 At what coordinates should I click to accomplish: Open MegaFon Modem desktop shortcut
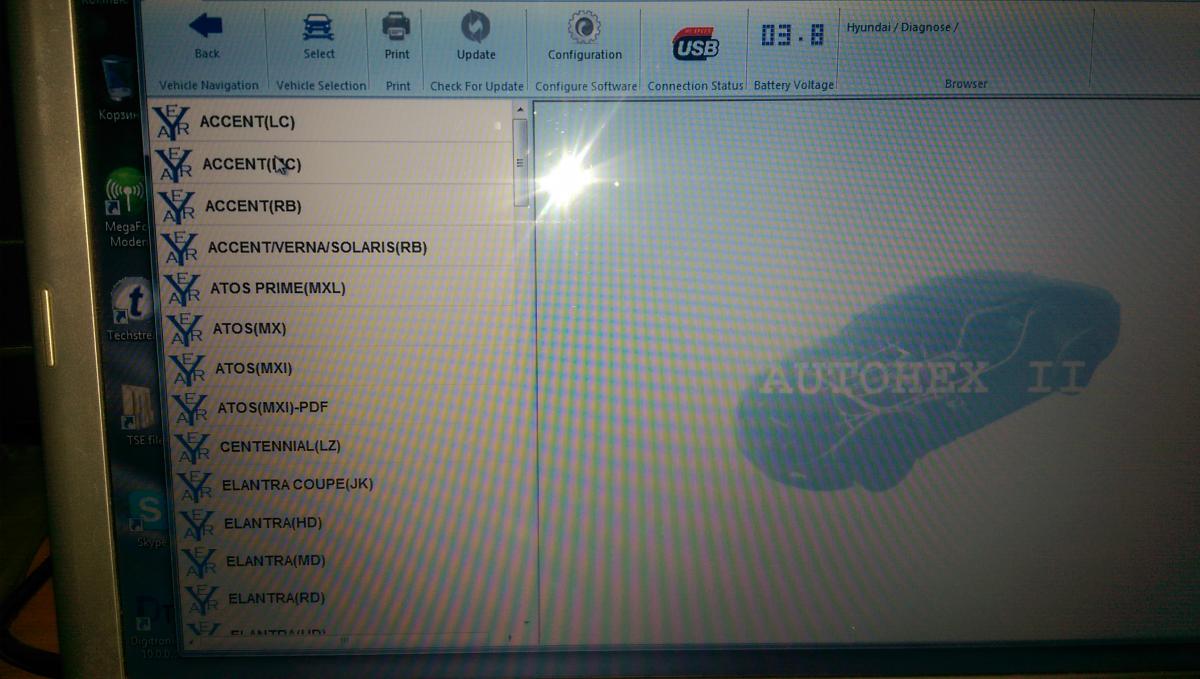click(127, 206)
